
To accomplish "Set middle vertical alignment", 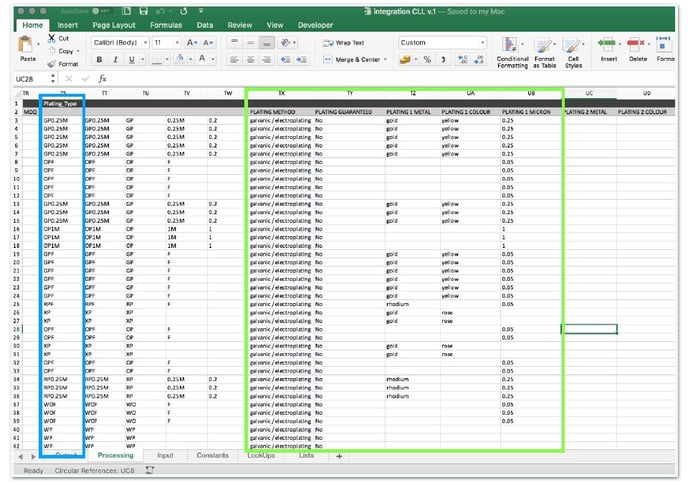I will click(x=251, y=43).
